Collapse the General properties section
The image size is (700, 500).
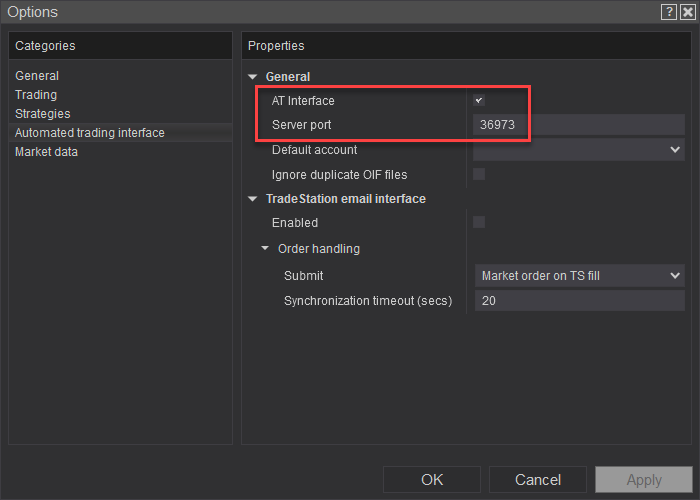[x=253, y=77]
